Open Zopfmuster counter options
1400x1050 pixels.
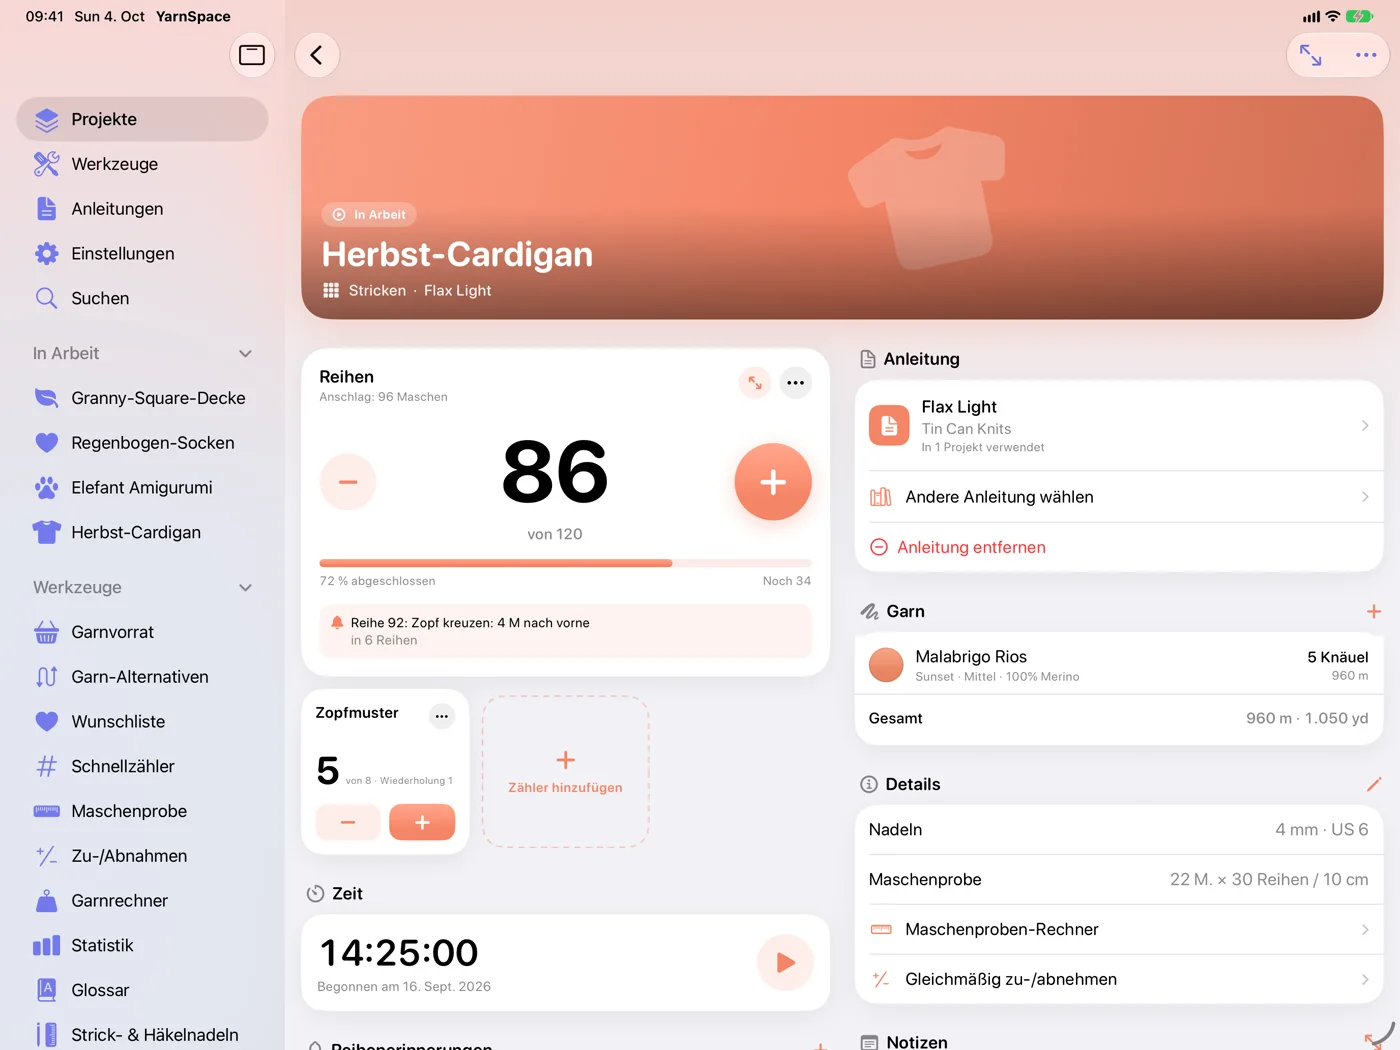tap(442, 716)
